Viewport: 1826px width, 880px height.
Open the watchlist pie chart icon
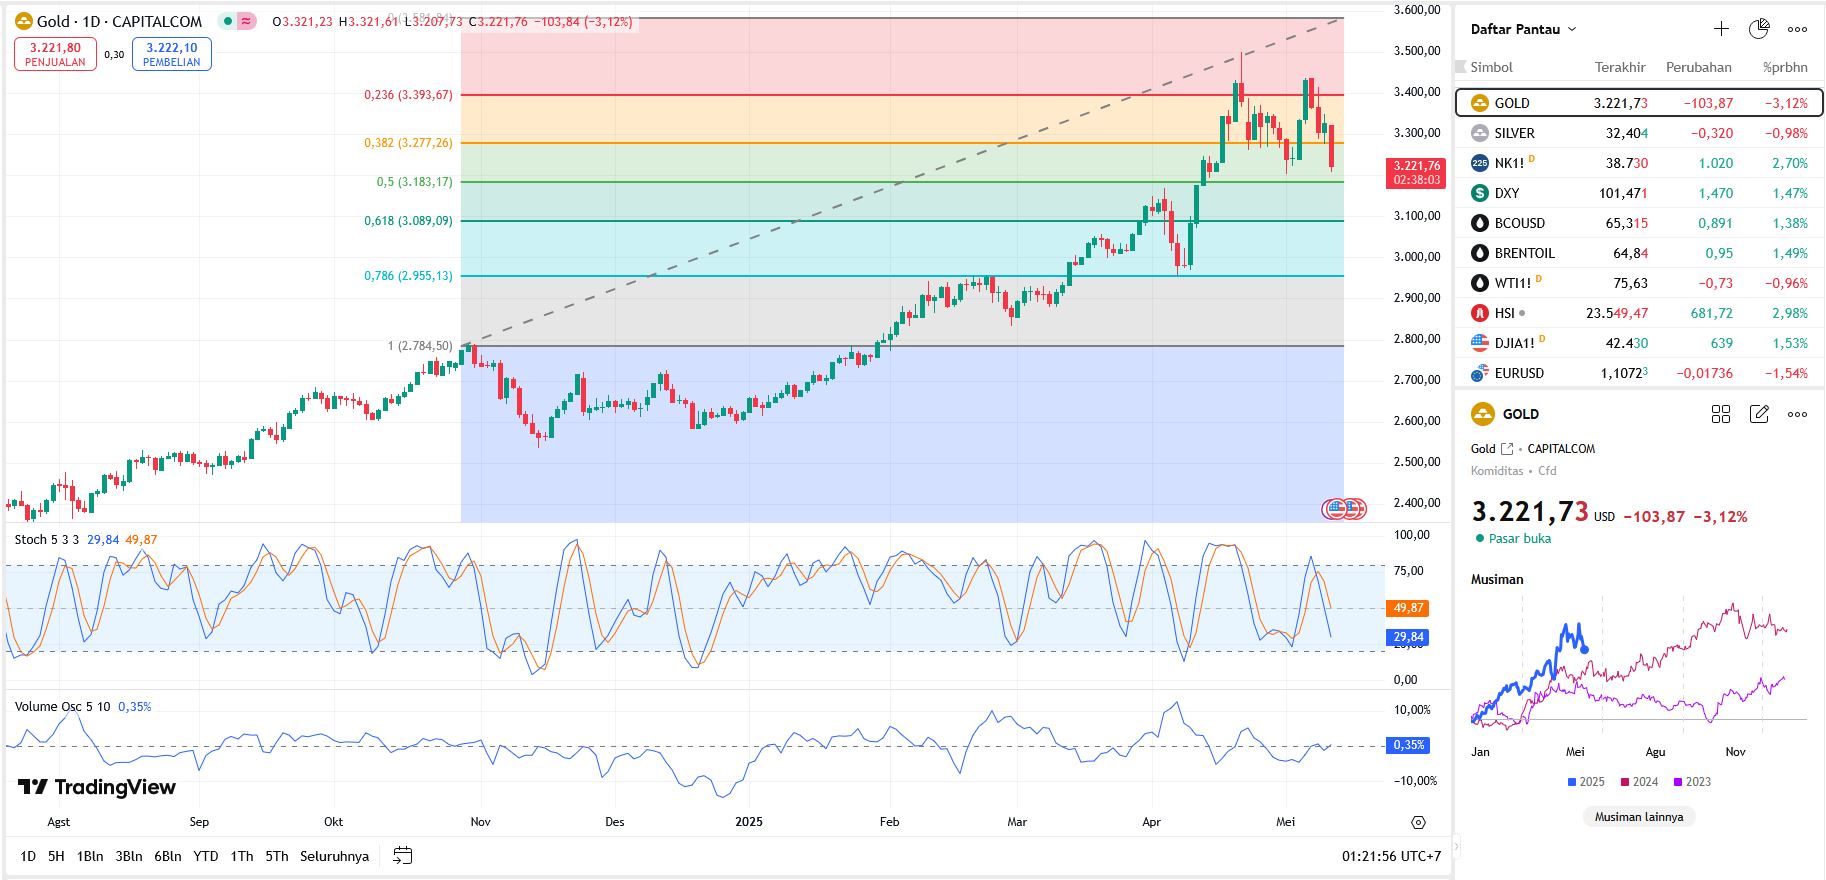pos(1759,29)
